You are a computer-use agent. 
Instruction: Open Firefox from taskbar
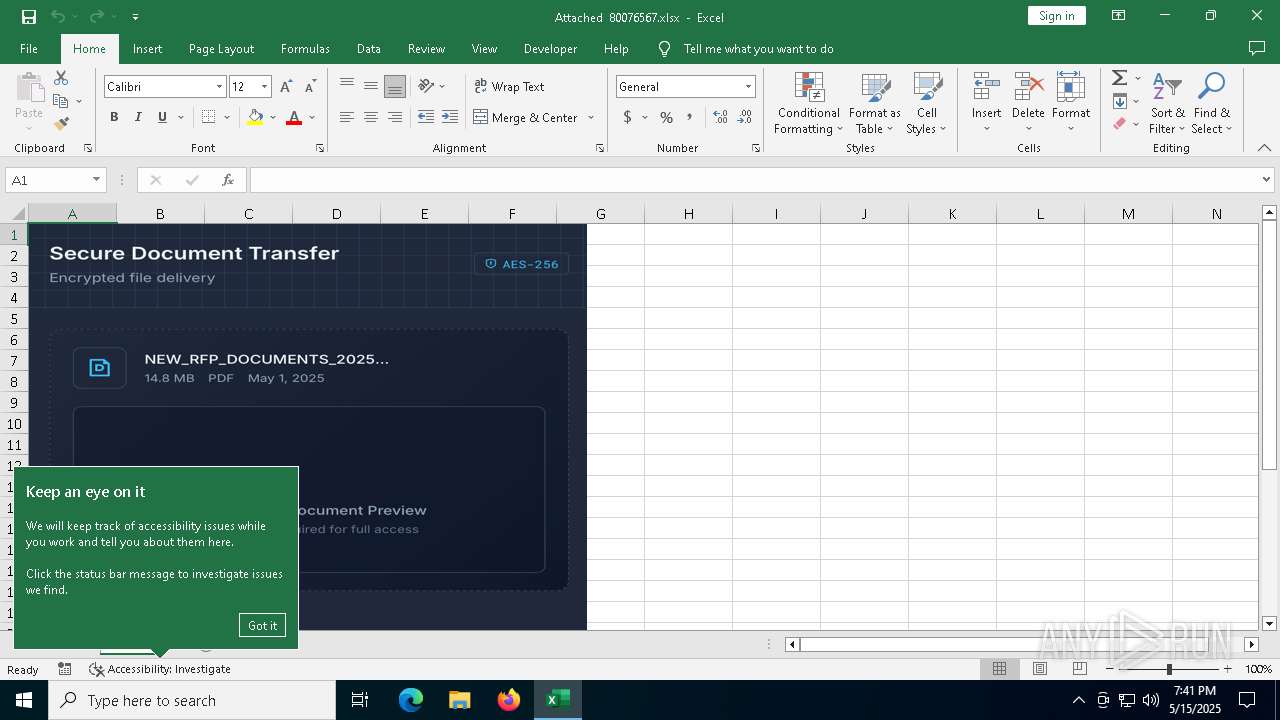tap(509, 700)
